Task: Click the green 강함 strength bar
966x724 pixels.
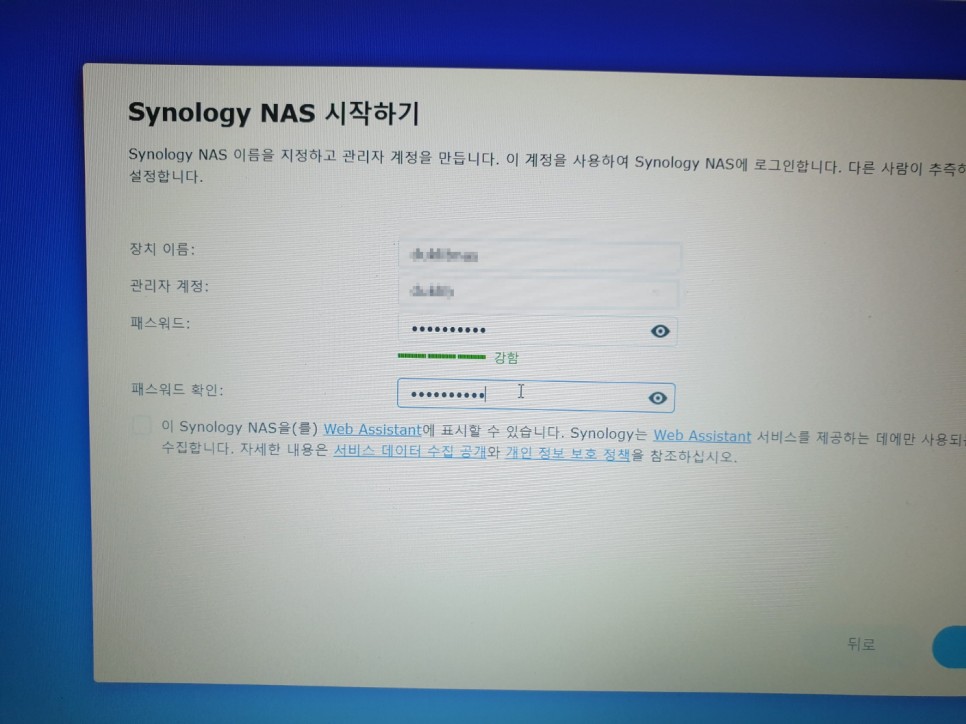Action: pos(442,356)
